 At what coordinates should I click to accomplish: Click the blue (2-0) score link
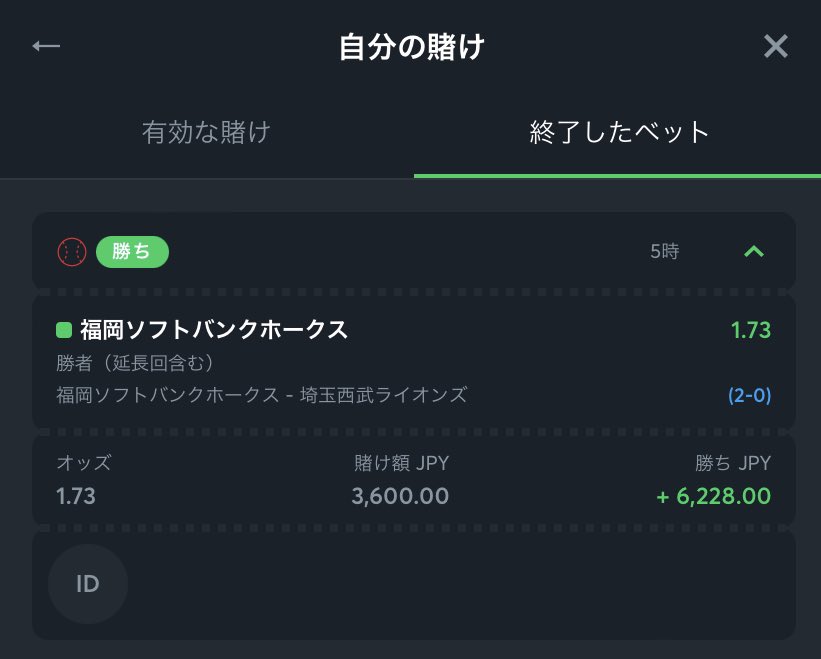click(749, 395)
